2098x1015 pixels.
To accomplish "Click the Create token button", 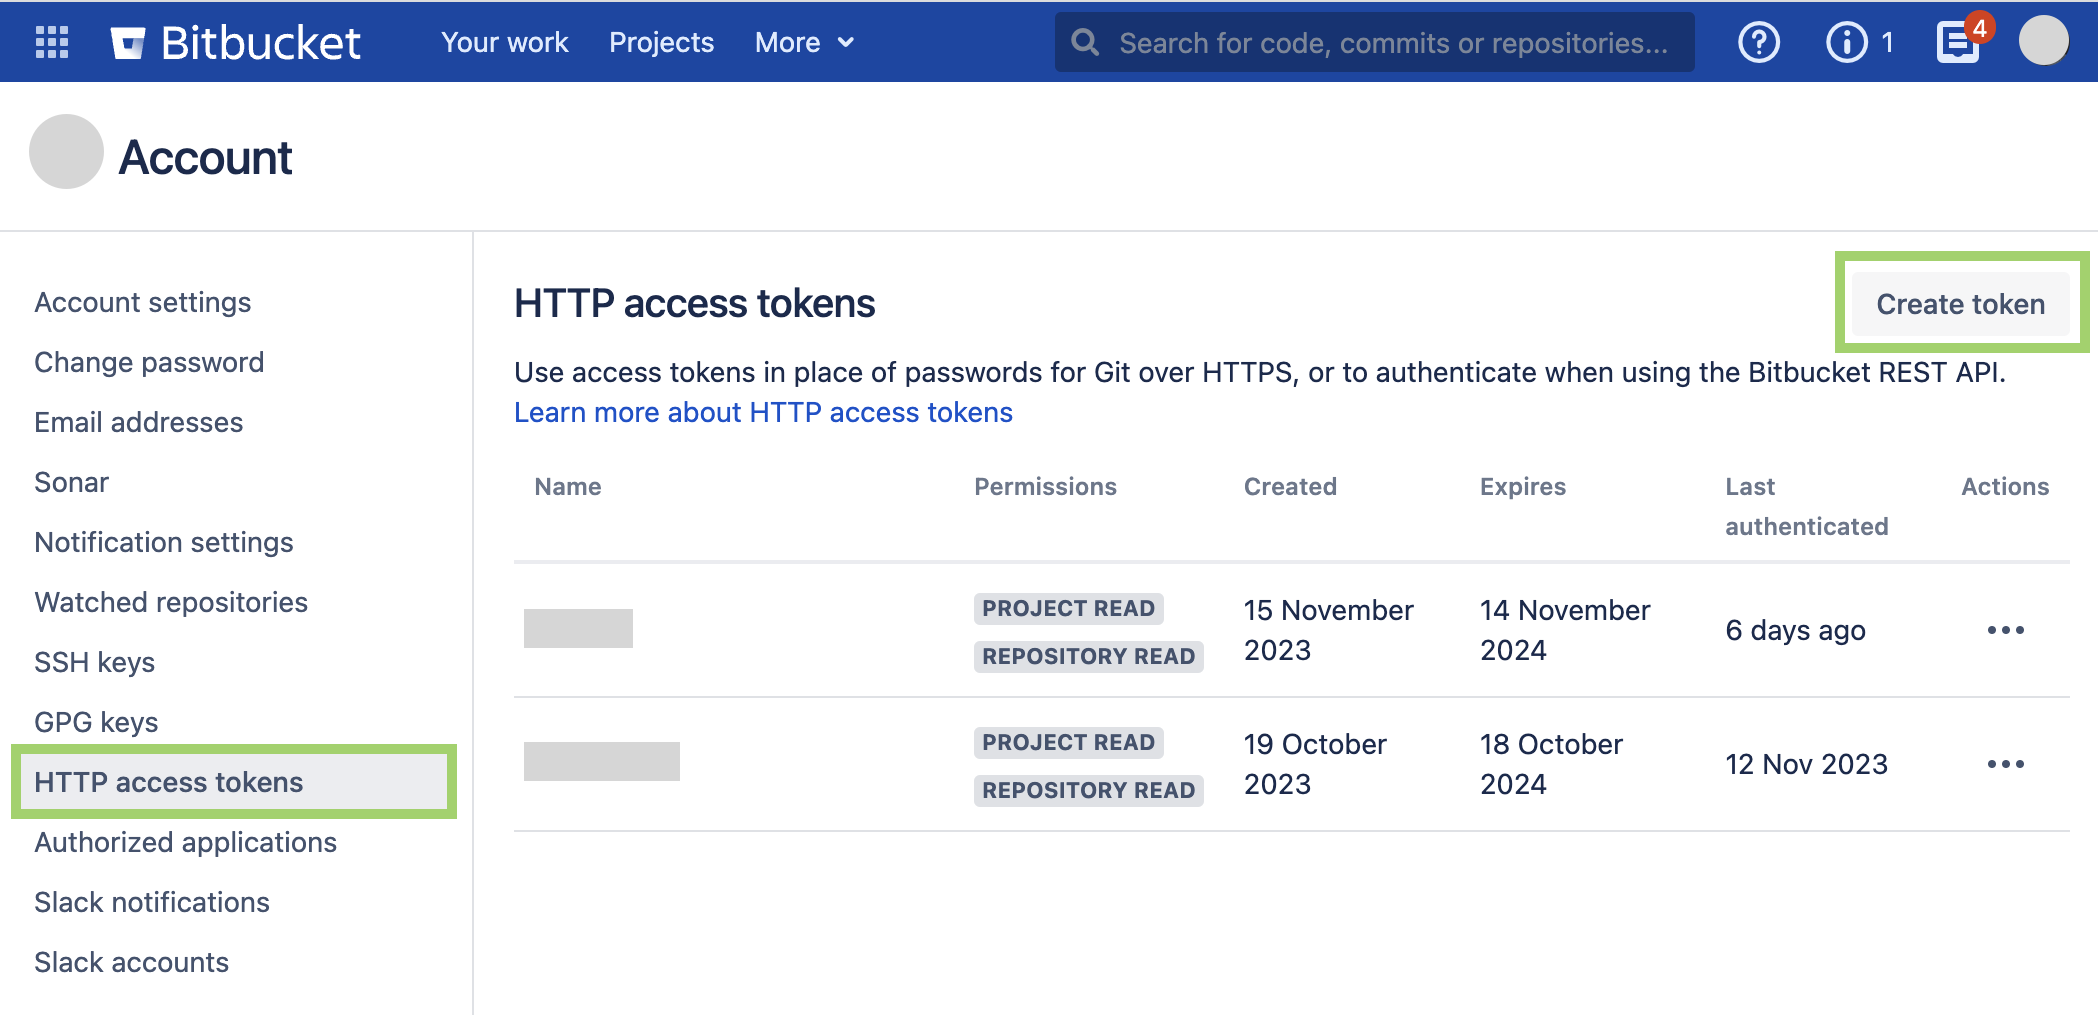I will pyautogui.click(x=1961, y=303).
